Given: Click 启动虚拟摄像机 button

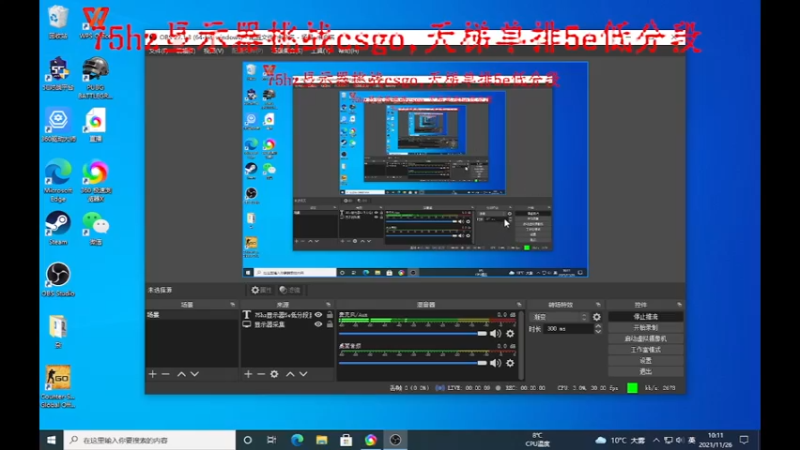Looking at the screenshot, I should coord(645,339).
